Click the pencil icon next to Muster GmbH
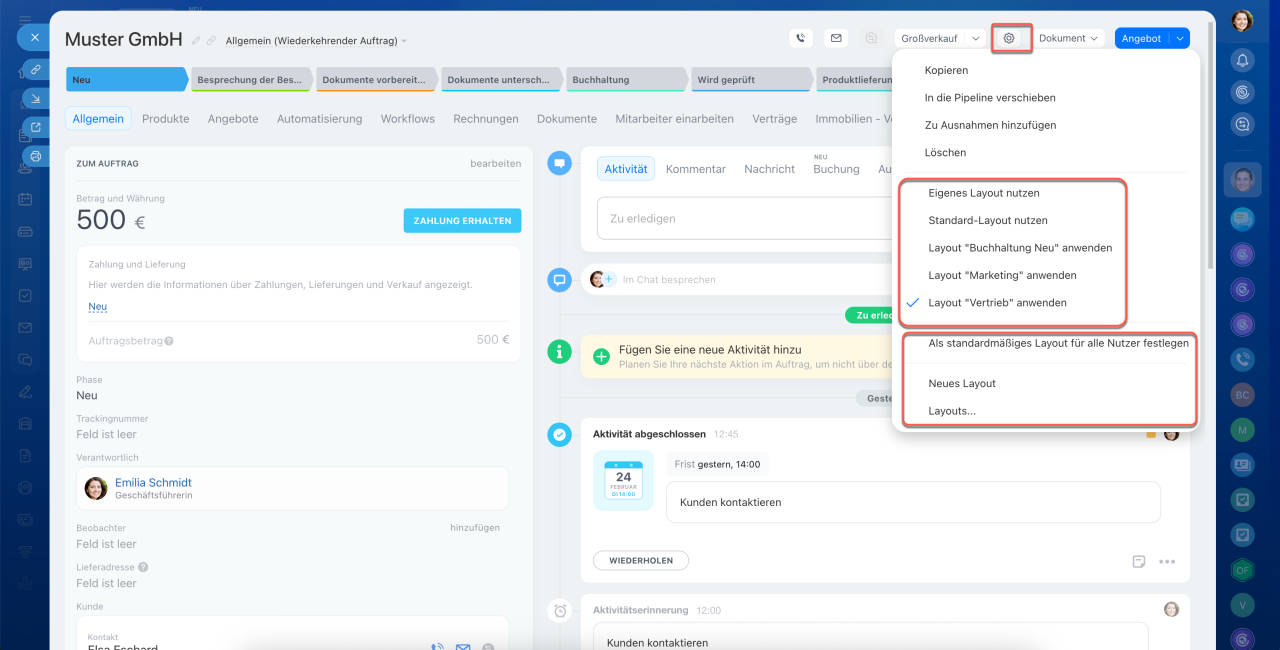 click(196, 41)
